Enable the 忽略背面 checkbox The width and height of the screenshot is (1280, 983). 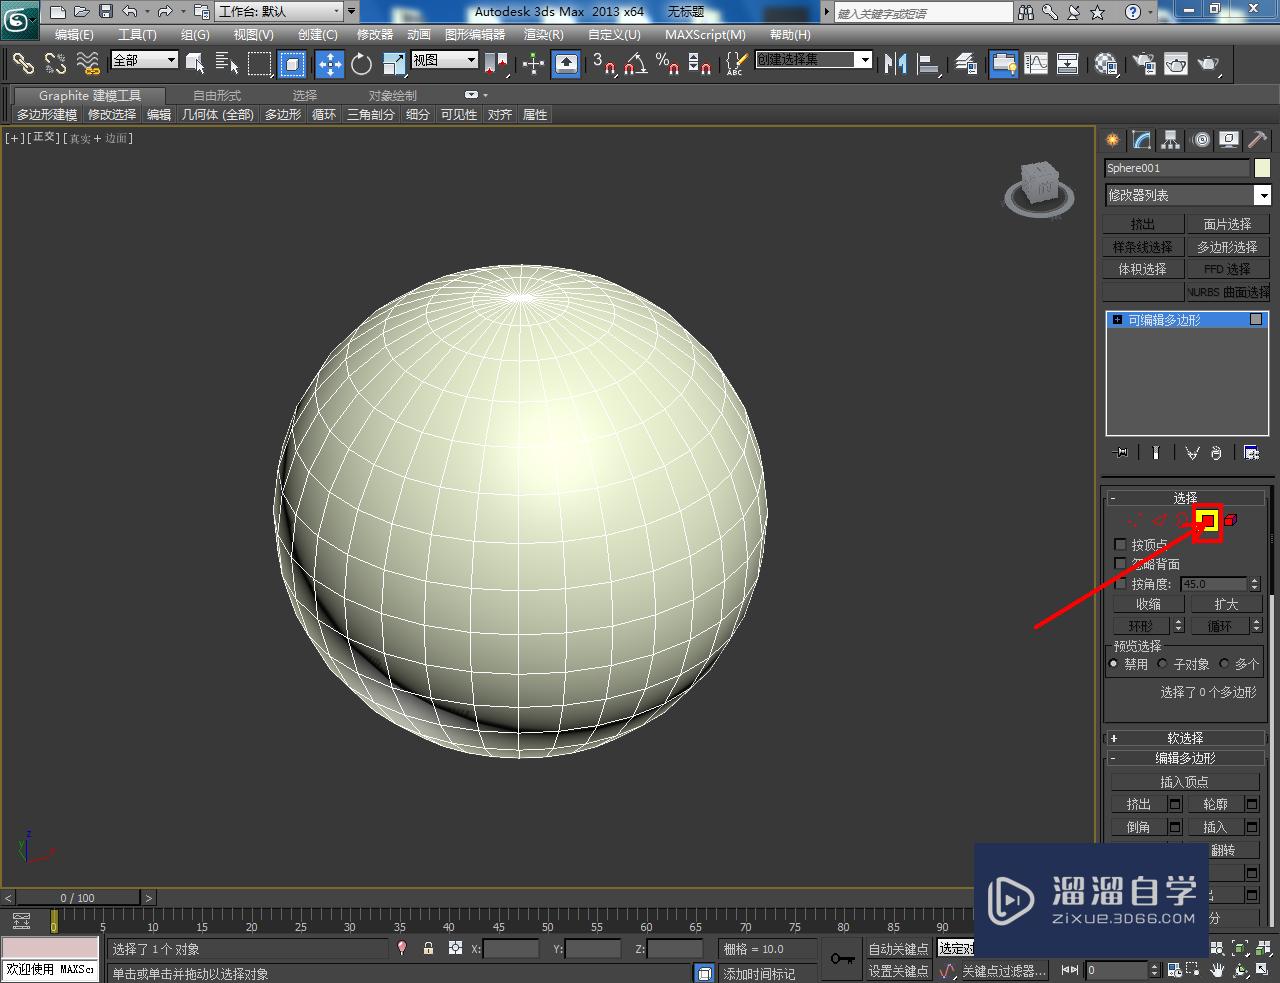point(1120,564)
